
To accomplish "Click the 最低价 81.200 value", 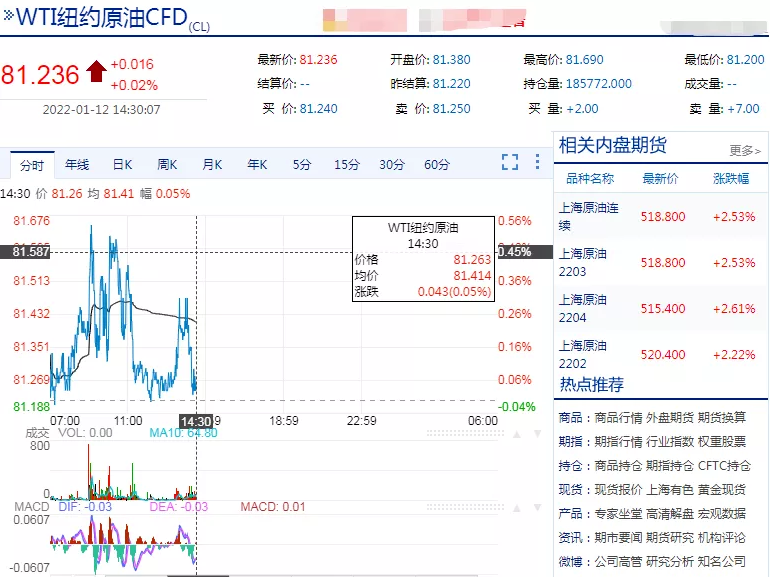I will (745, 60).
